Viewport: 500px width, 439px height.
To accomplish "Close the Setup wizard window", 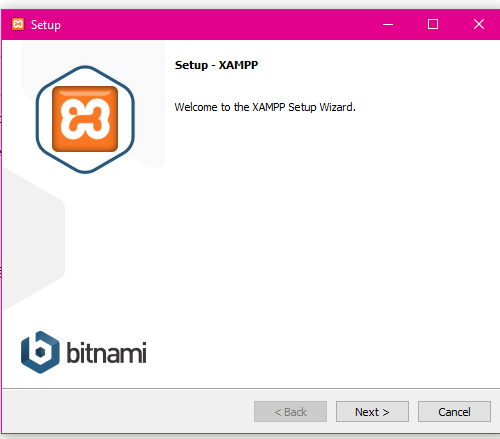I will (479, 24).
